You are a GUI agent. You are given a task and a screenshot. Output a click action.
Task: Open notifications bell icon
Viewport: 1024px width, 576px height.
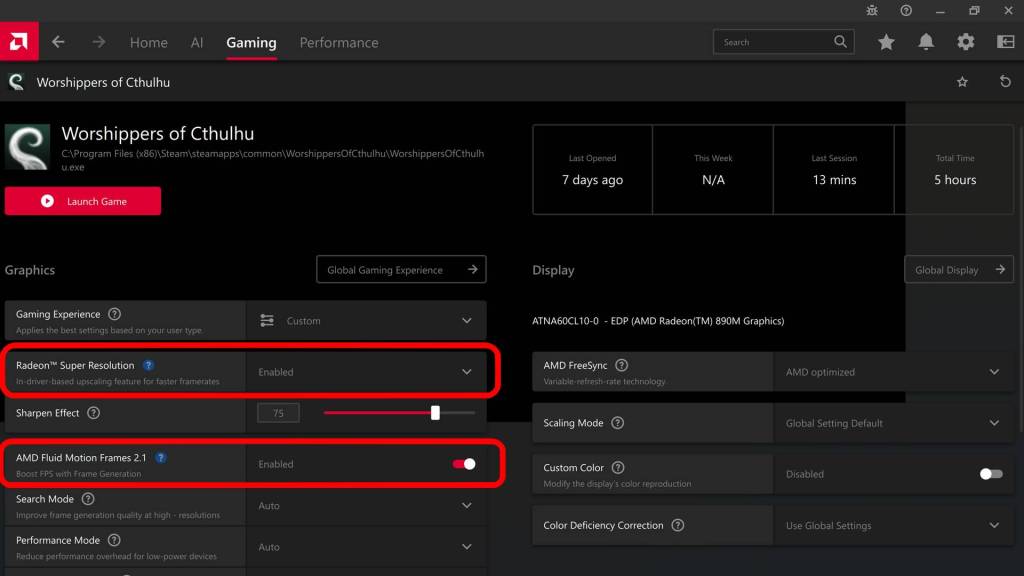926,42
